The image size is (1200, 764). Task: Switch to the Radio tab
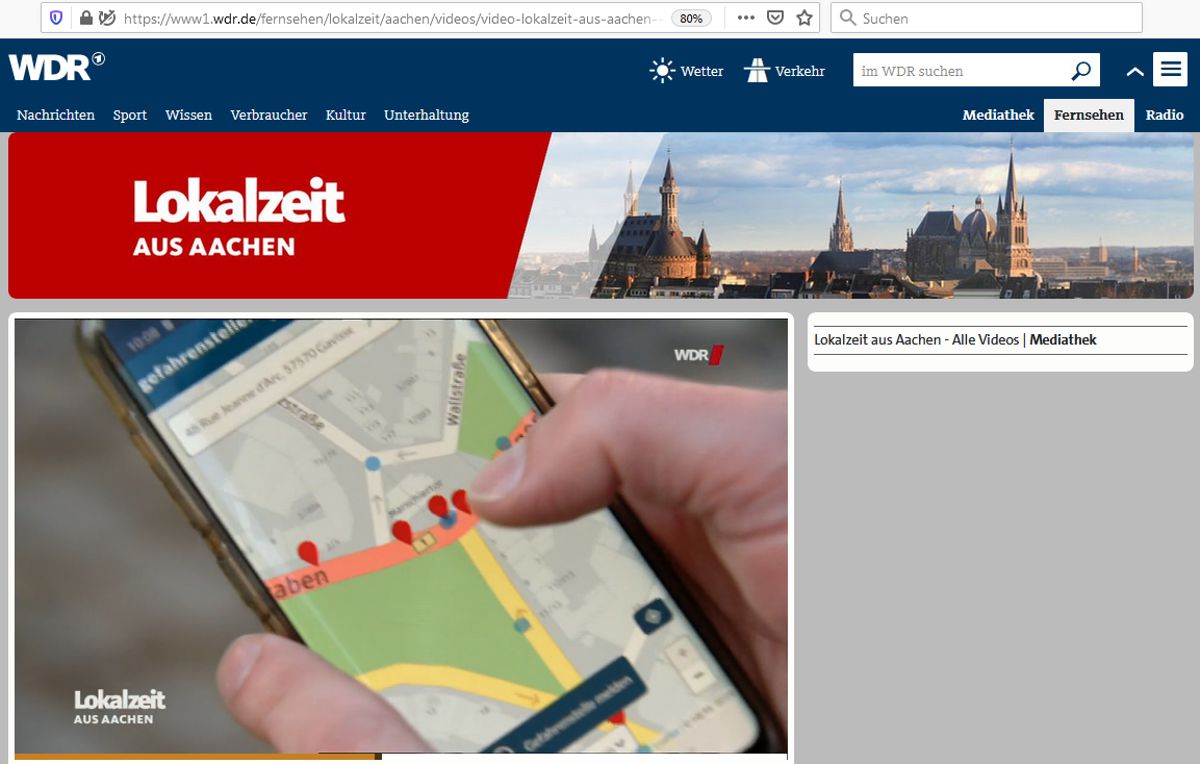pos(1165,115)
